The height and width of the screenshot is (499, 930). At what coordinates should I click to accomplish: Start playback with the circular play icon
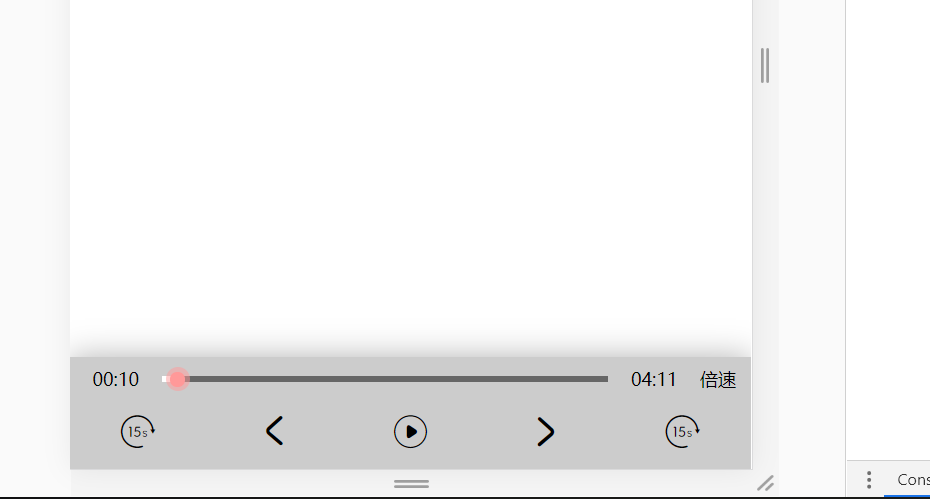410,431
